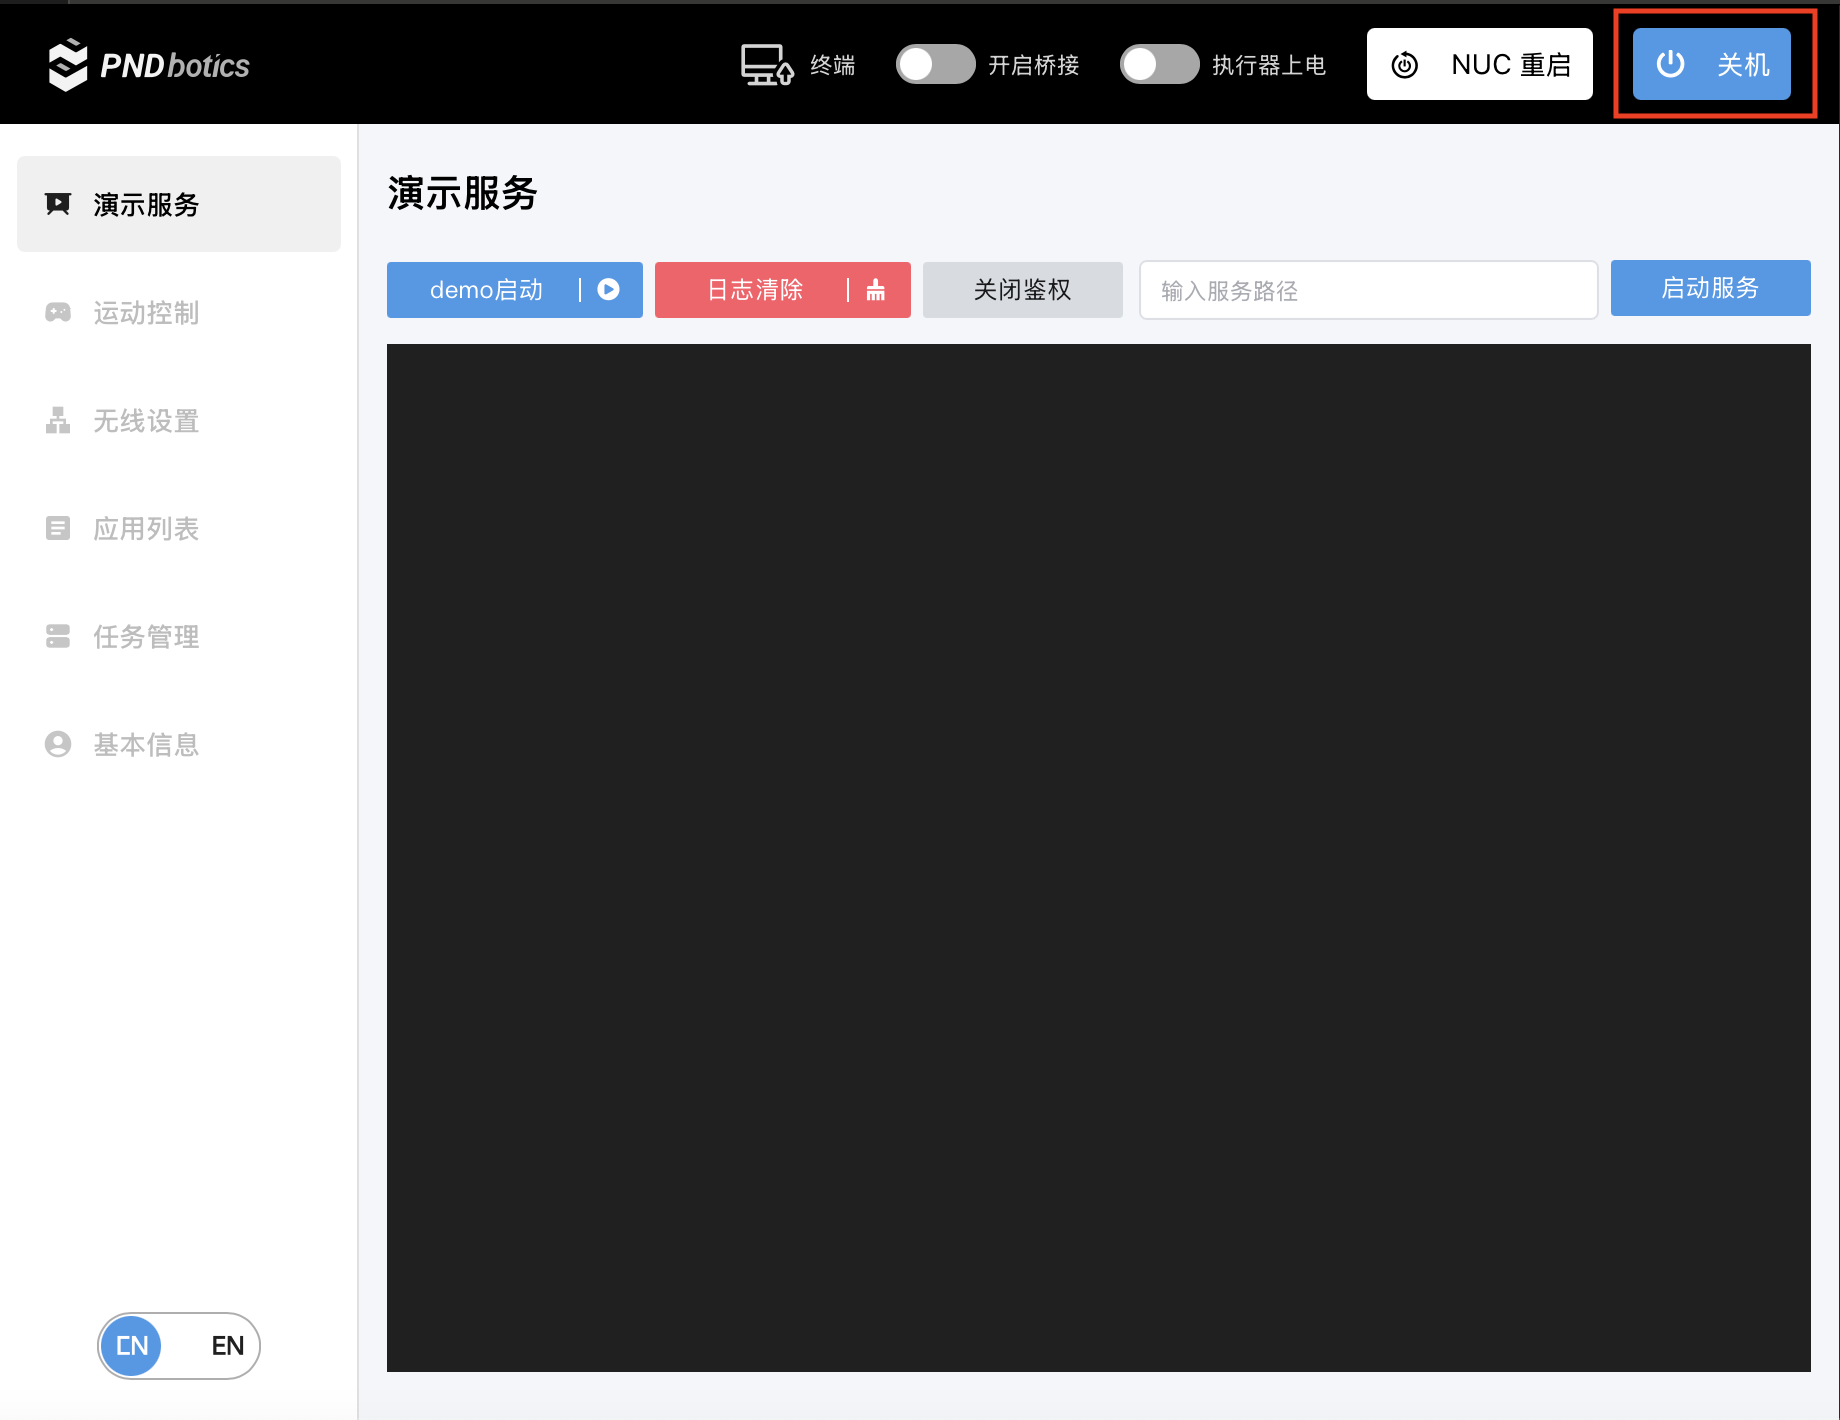Click the document icon for 应用列表
This screenshot has width=1840, height=1420.
(57, 528)
